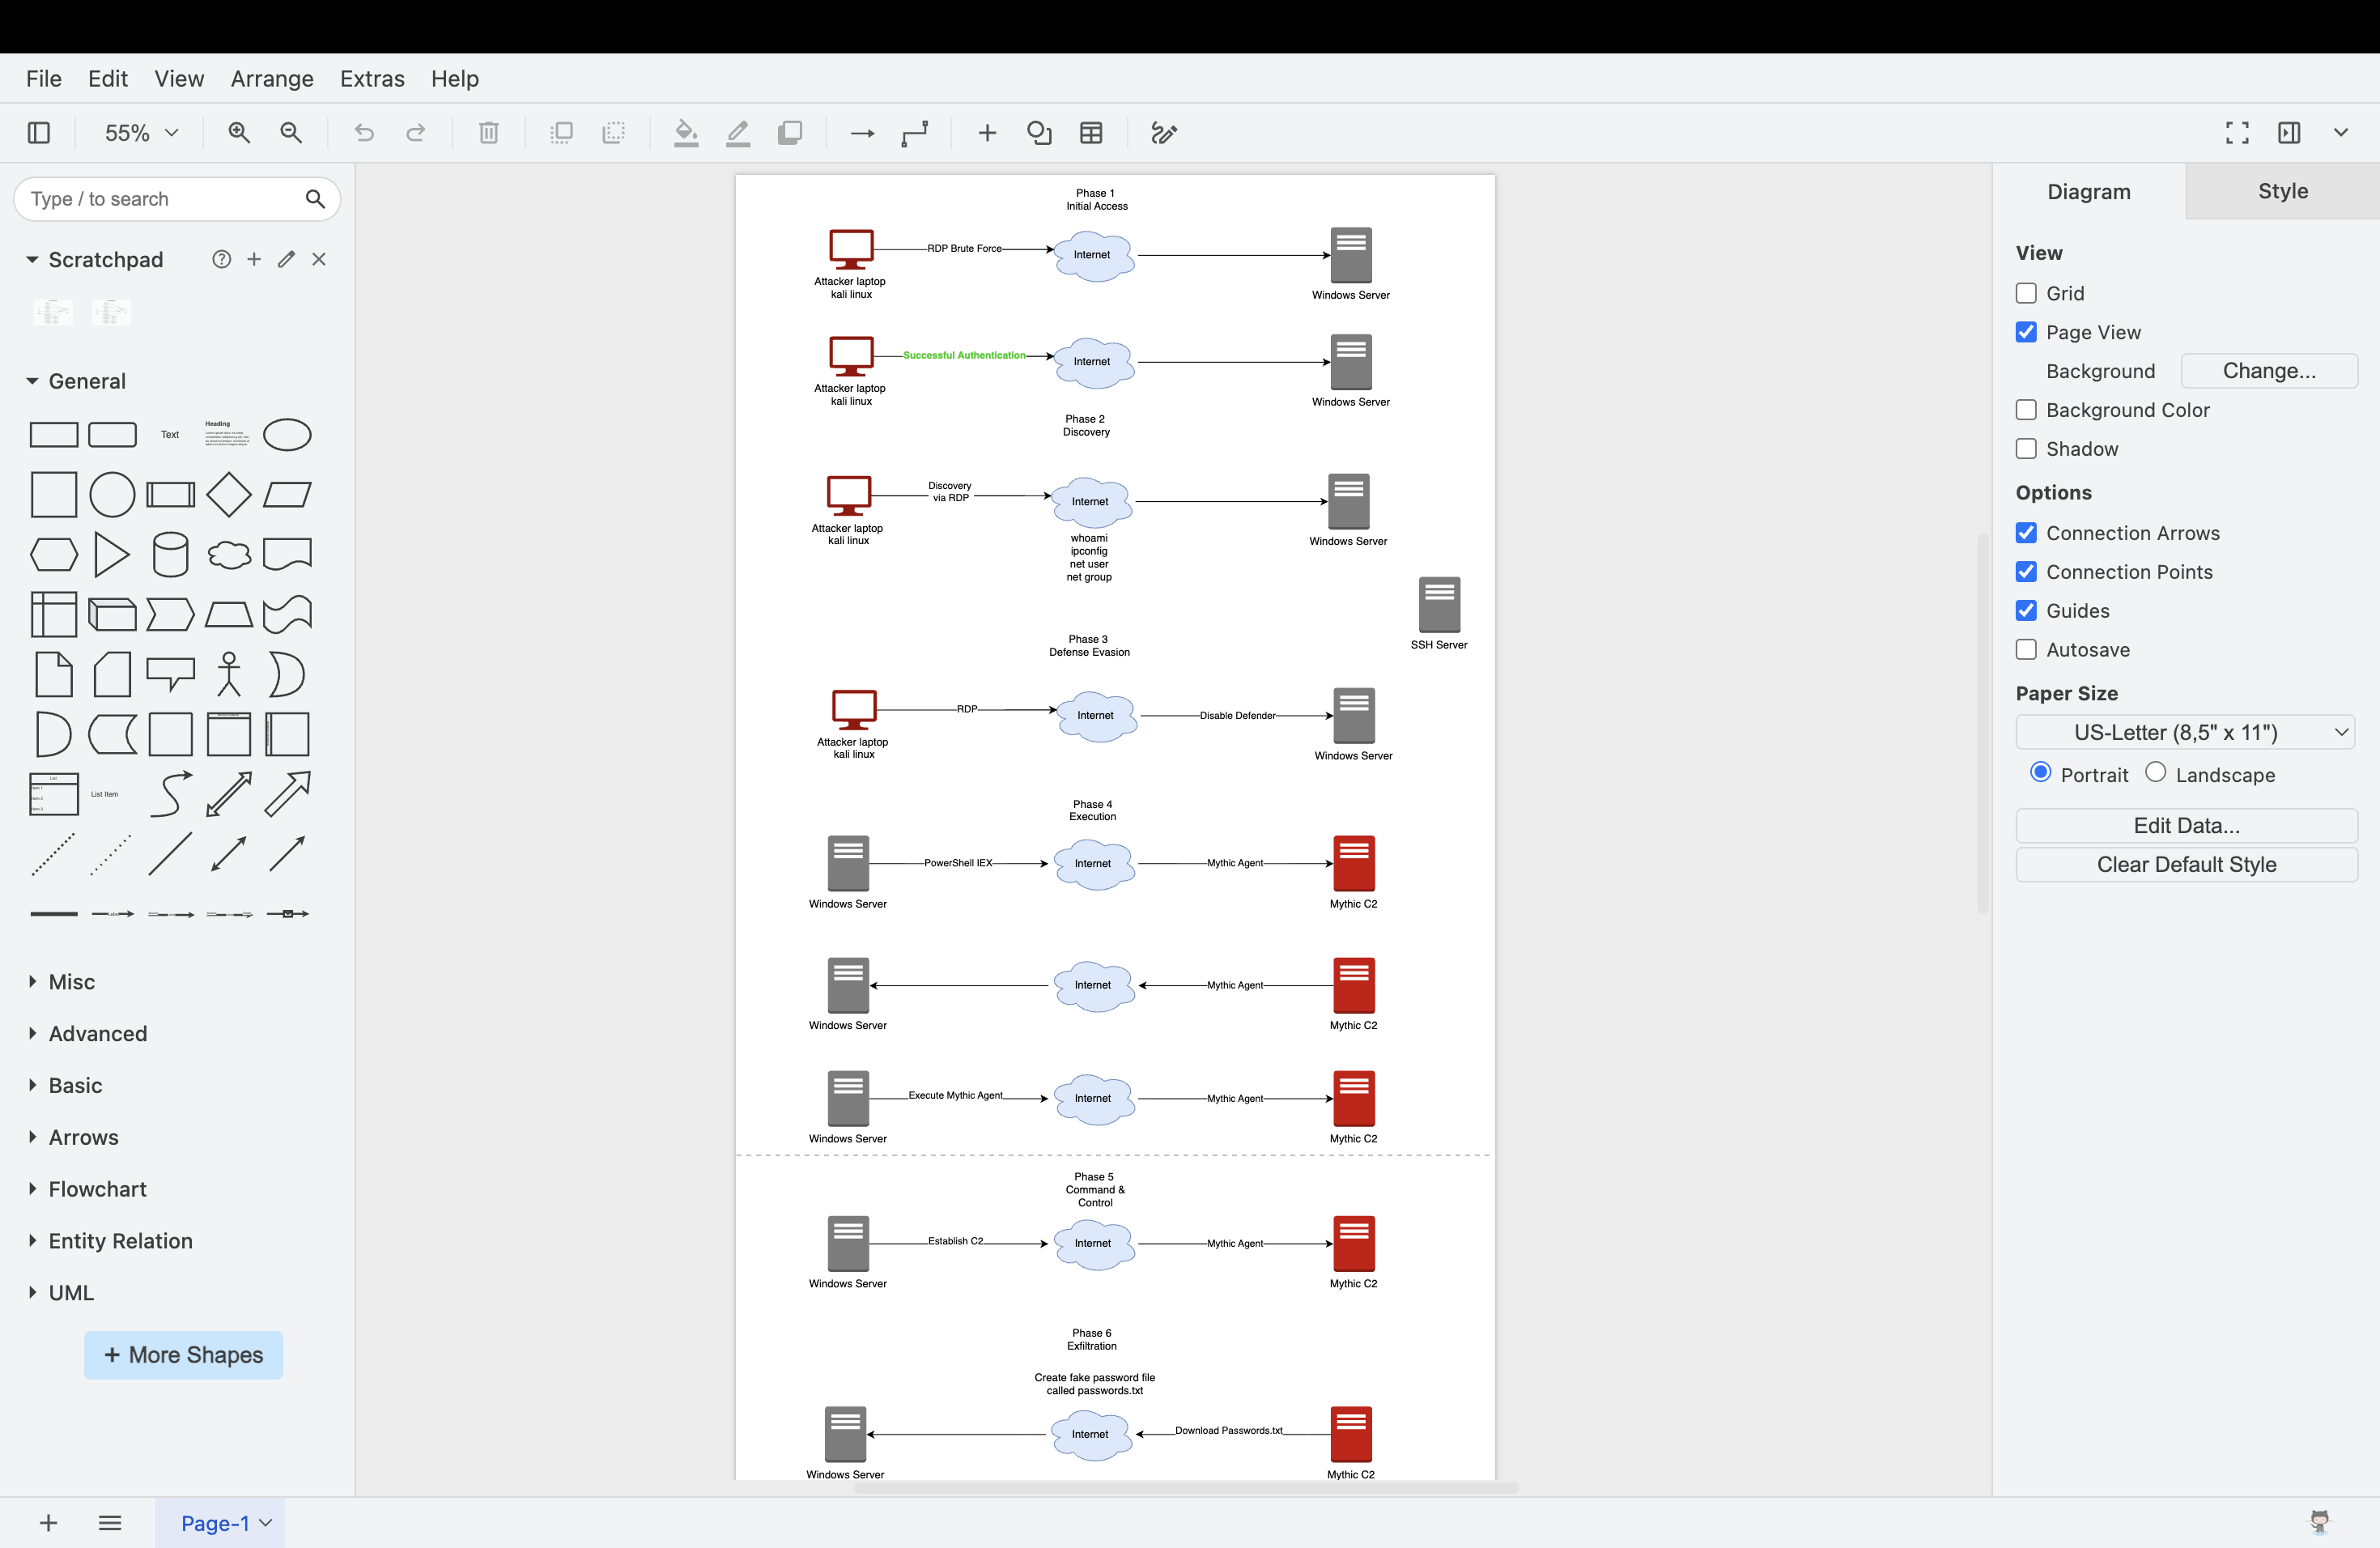
Task: Uncheck the Page View checkbox
Action: (x=2026, y=332)
